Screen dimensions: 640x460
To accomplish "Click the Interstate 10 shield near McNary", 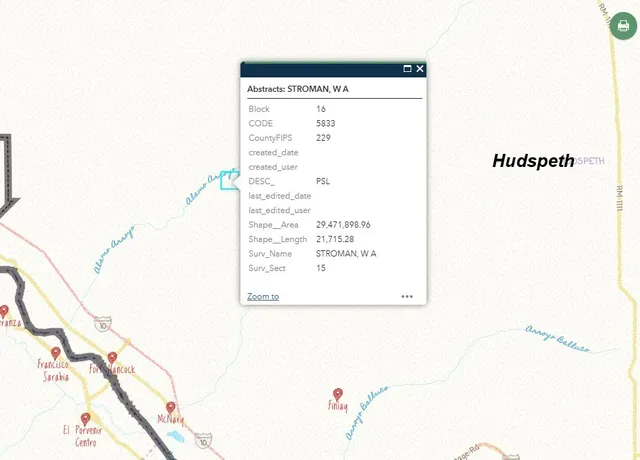I will coord(203,438).
